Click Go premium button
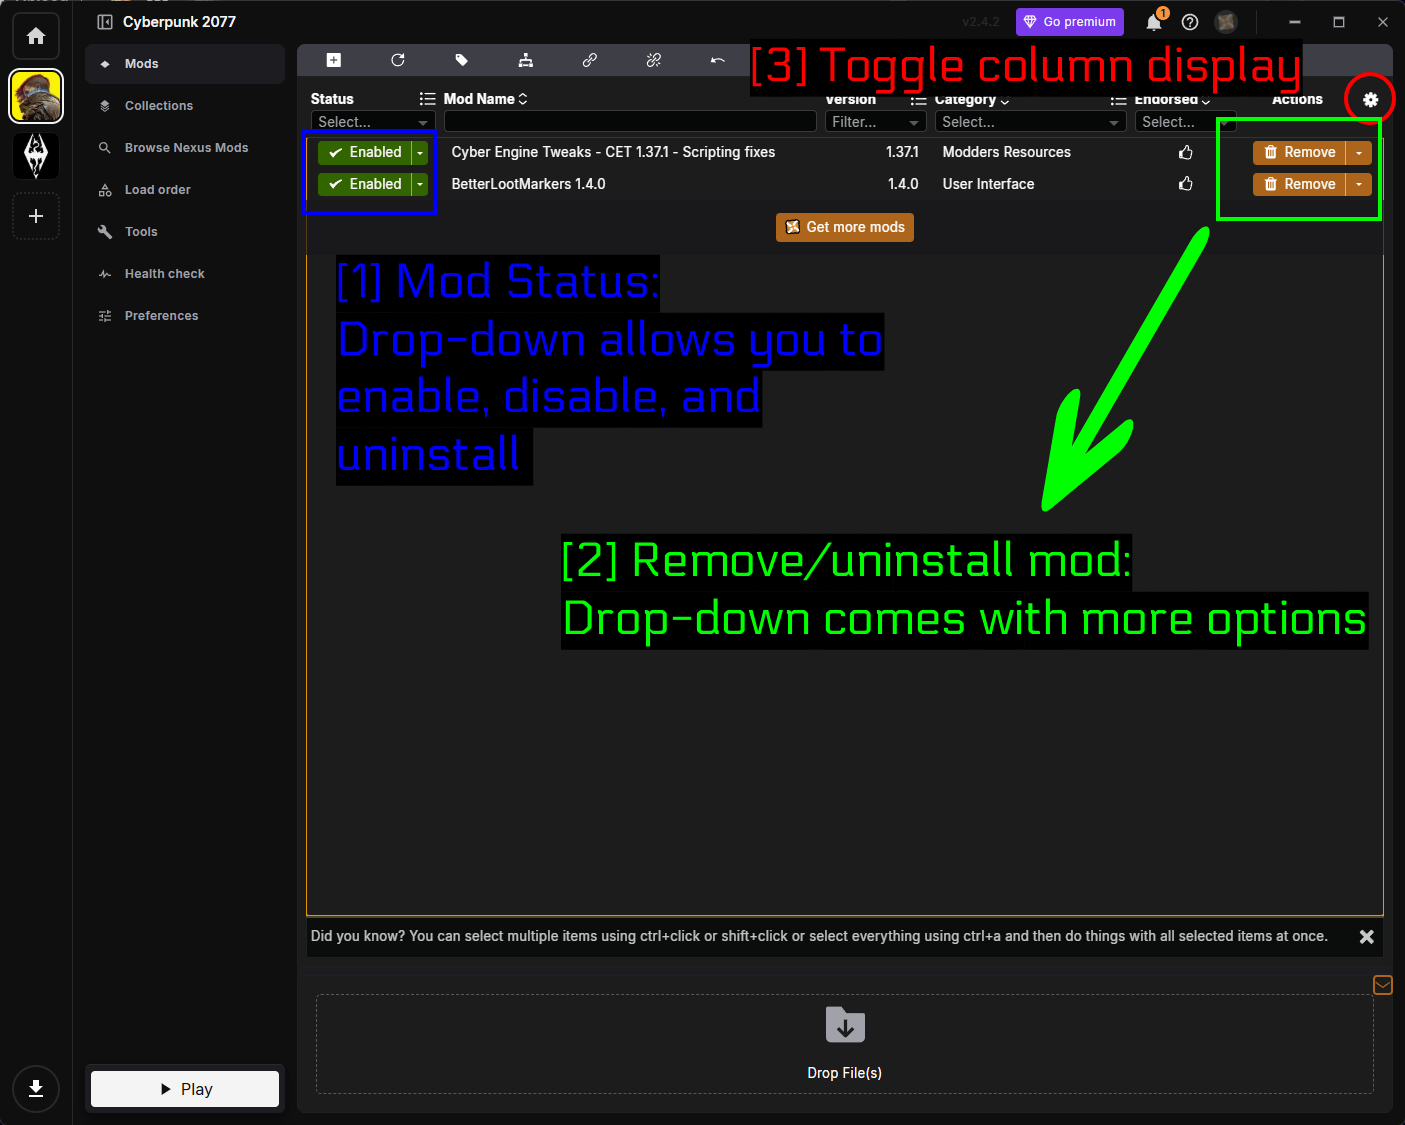 [x=1070, y=22]
